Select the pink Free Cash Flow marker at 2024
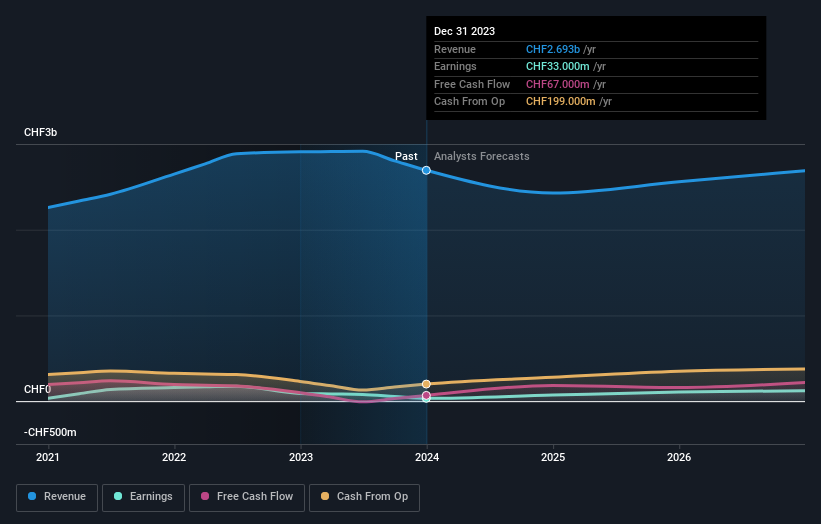 coord(426,395)
